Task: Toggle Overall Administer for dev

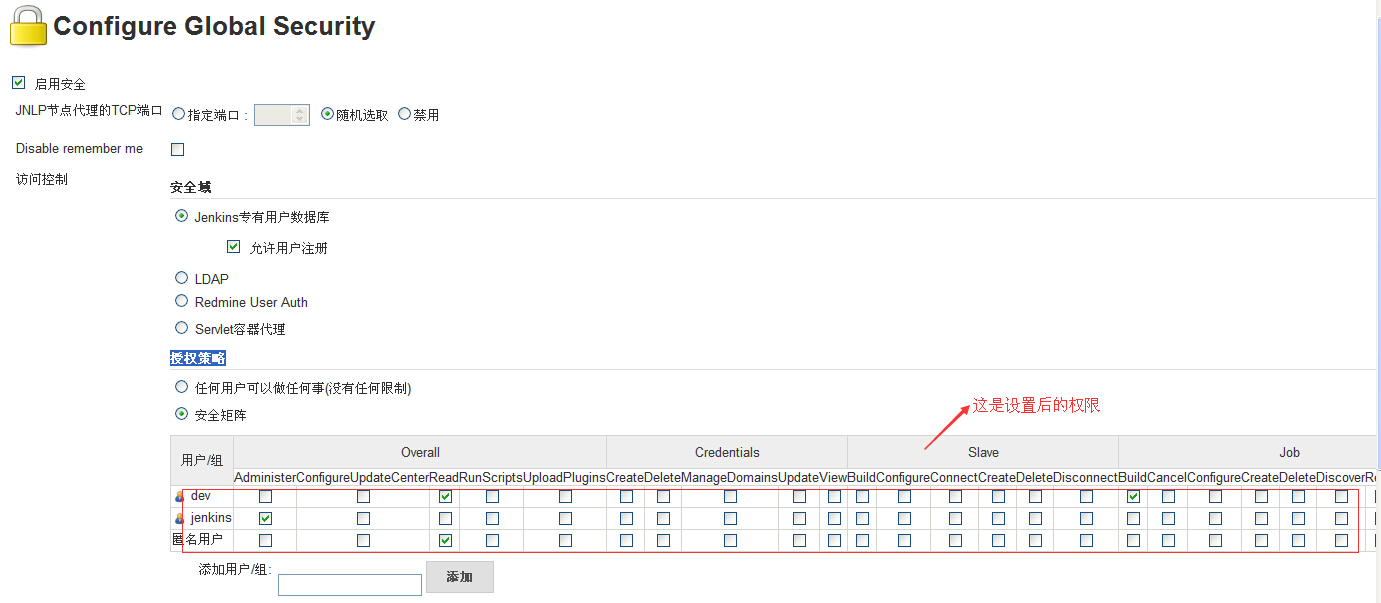Action: click(265, 496)
